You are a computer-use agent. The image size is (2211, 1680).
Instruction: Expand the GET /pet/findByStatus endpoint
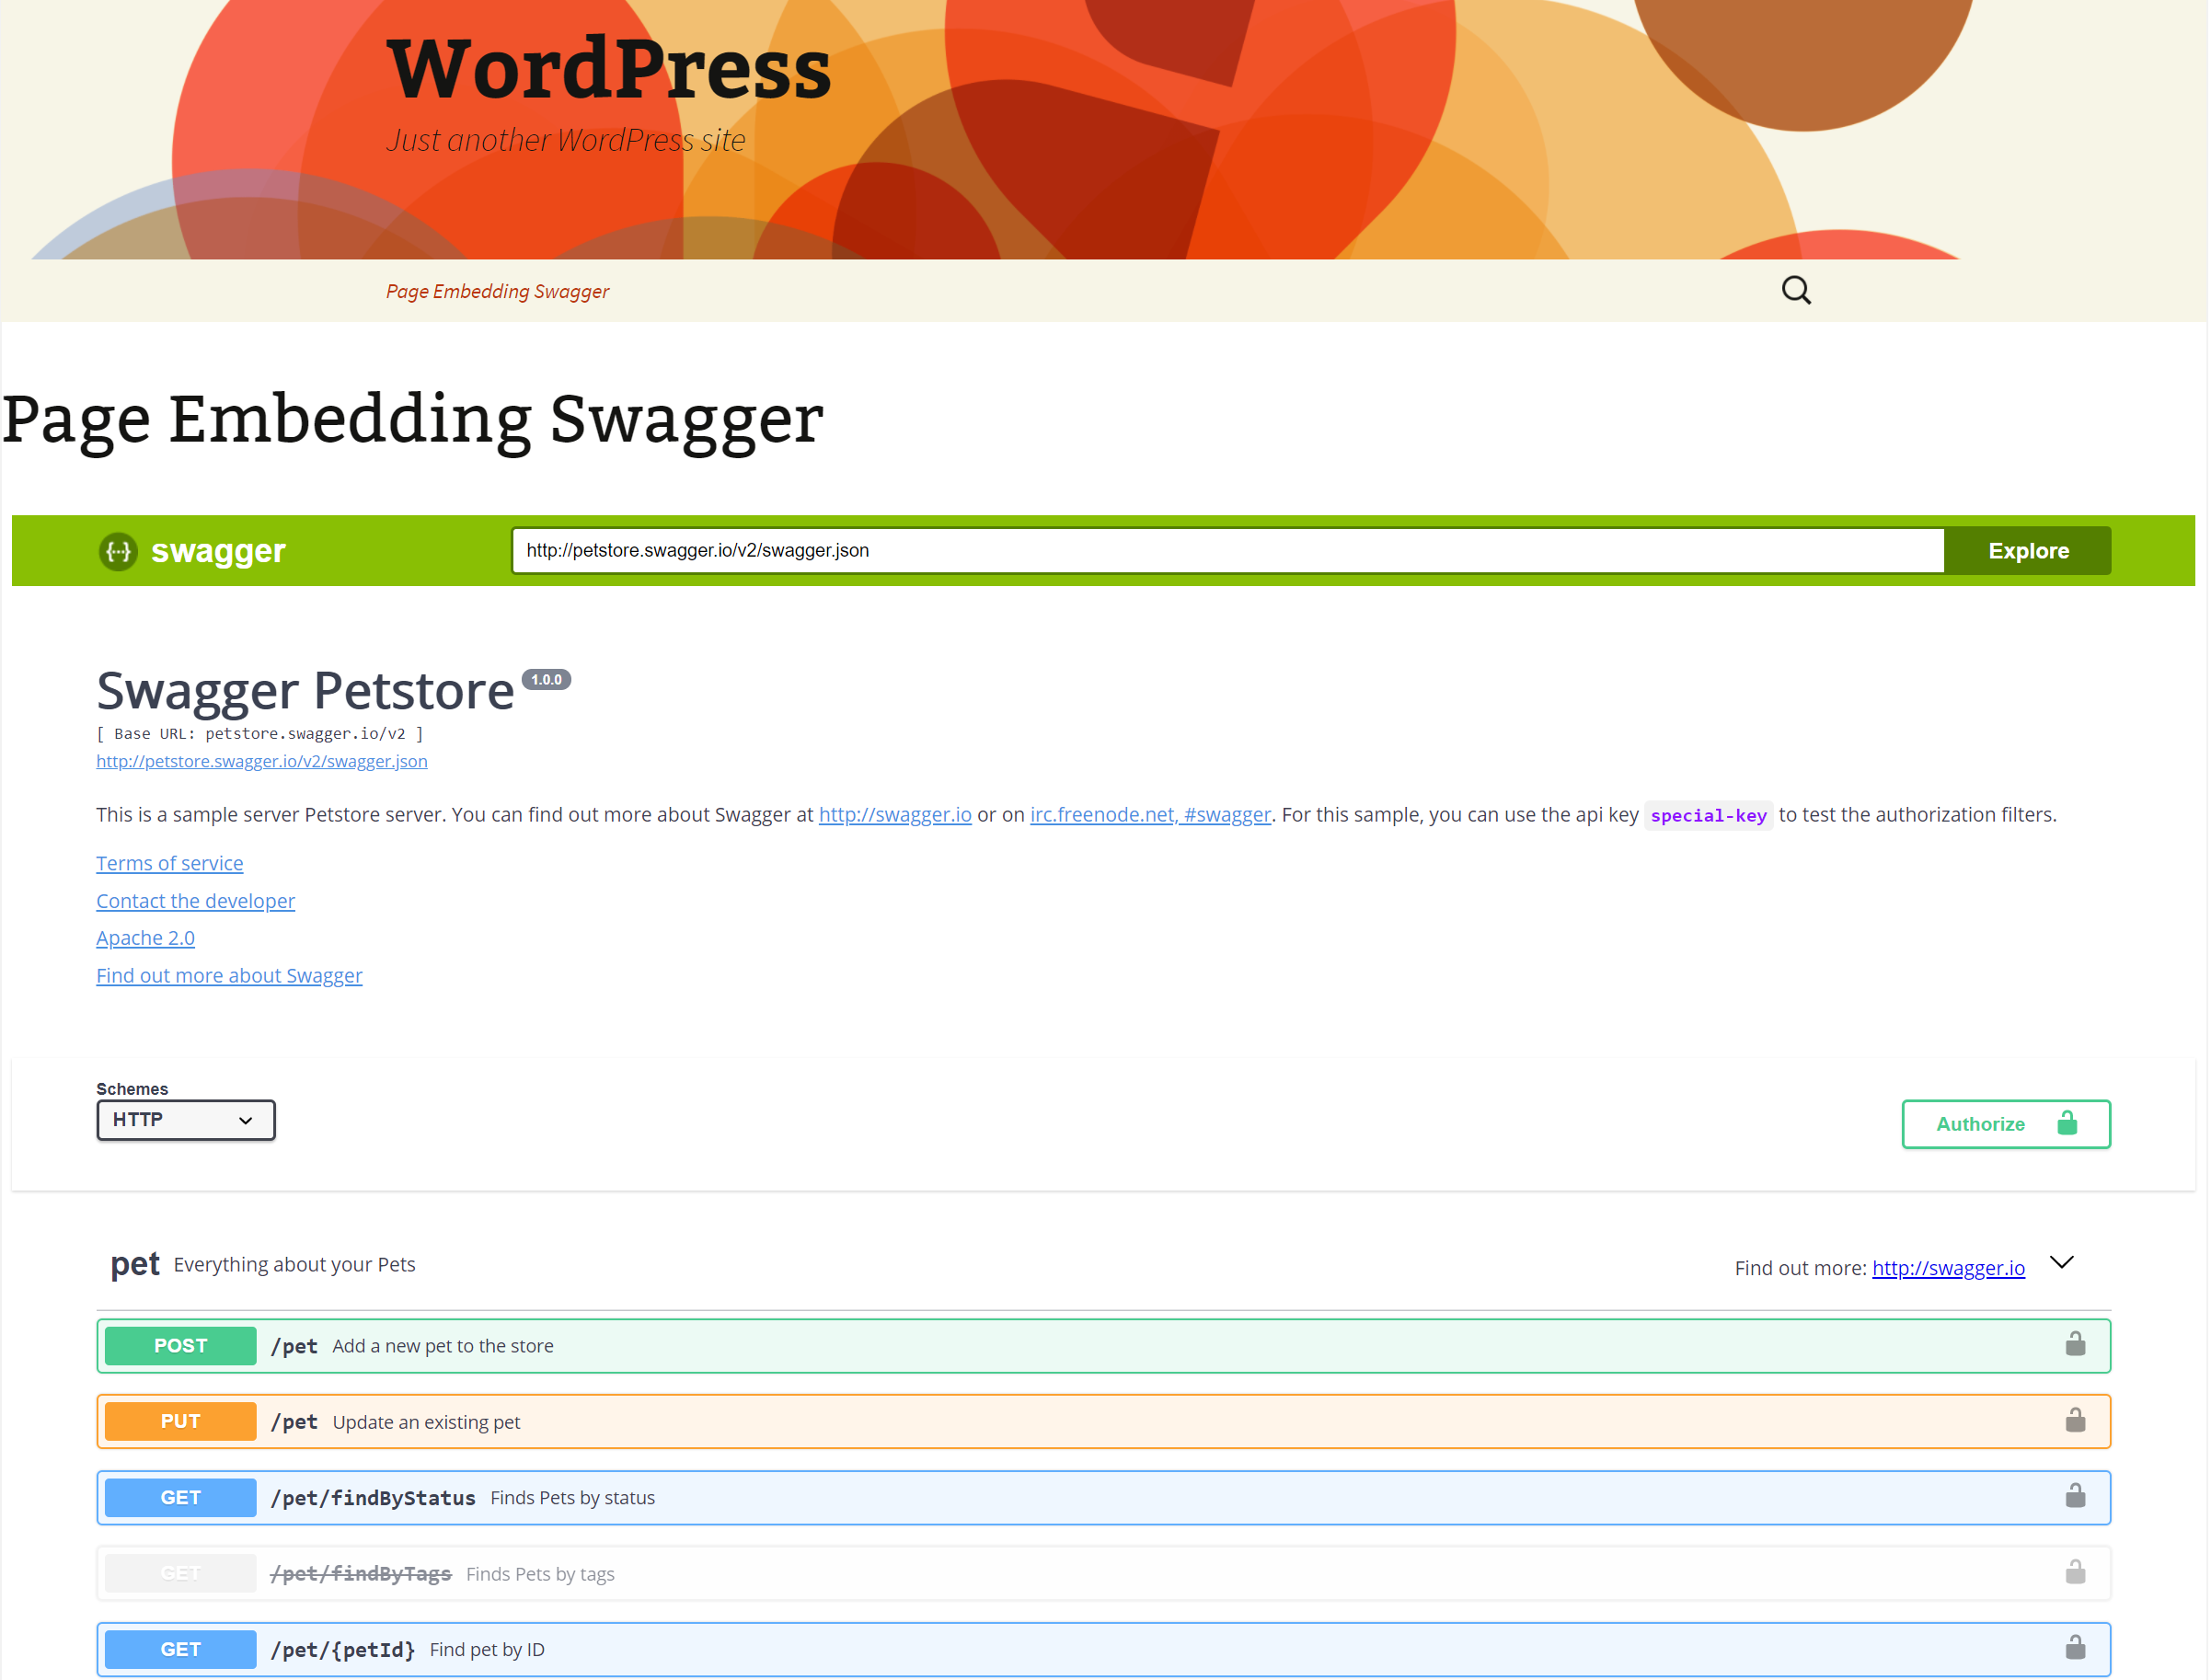coord(1103,1497)
